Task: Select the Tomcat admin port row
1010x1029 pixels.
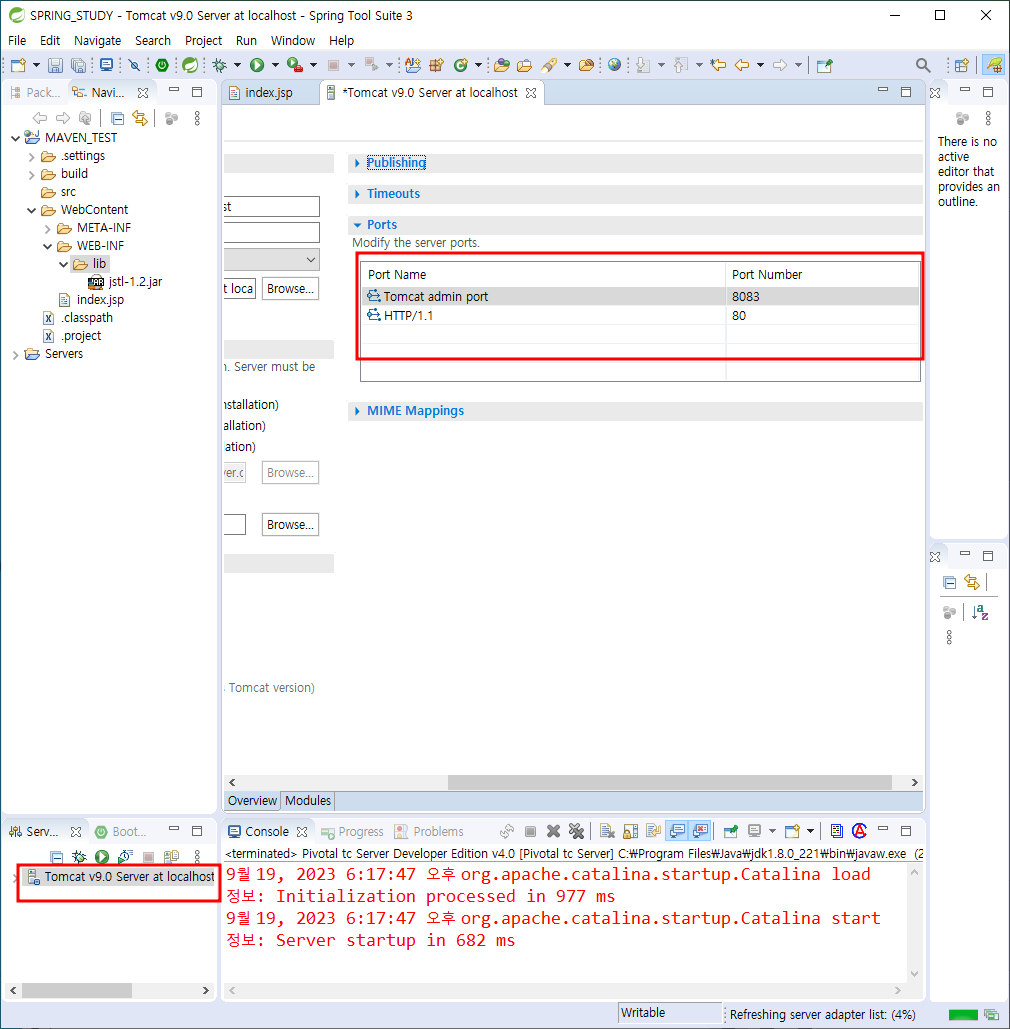Action: point(640,297)
